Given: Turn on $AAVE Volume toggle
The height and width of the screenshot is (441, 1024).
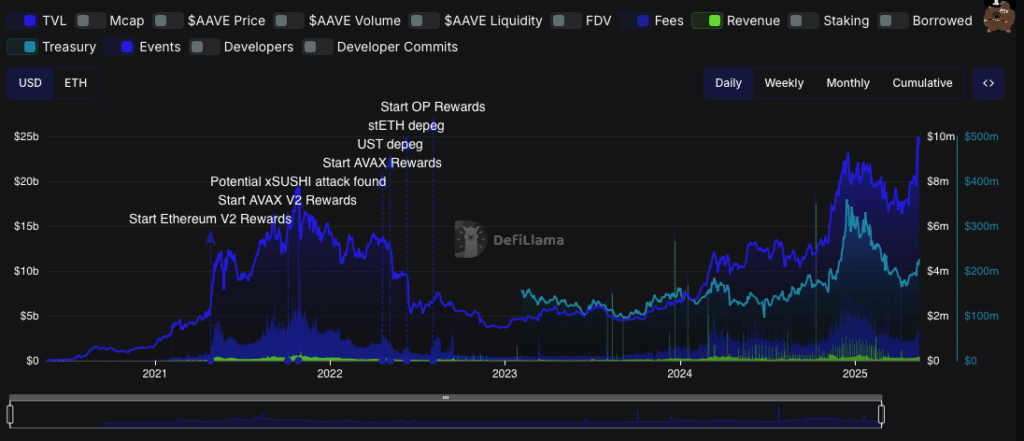Looking at the screenshot, I should (x=289, y=21).
